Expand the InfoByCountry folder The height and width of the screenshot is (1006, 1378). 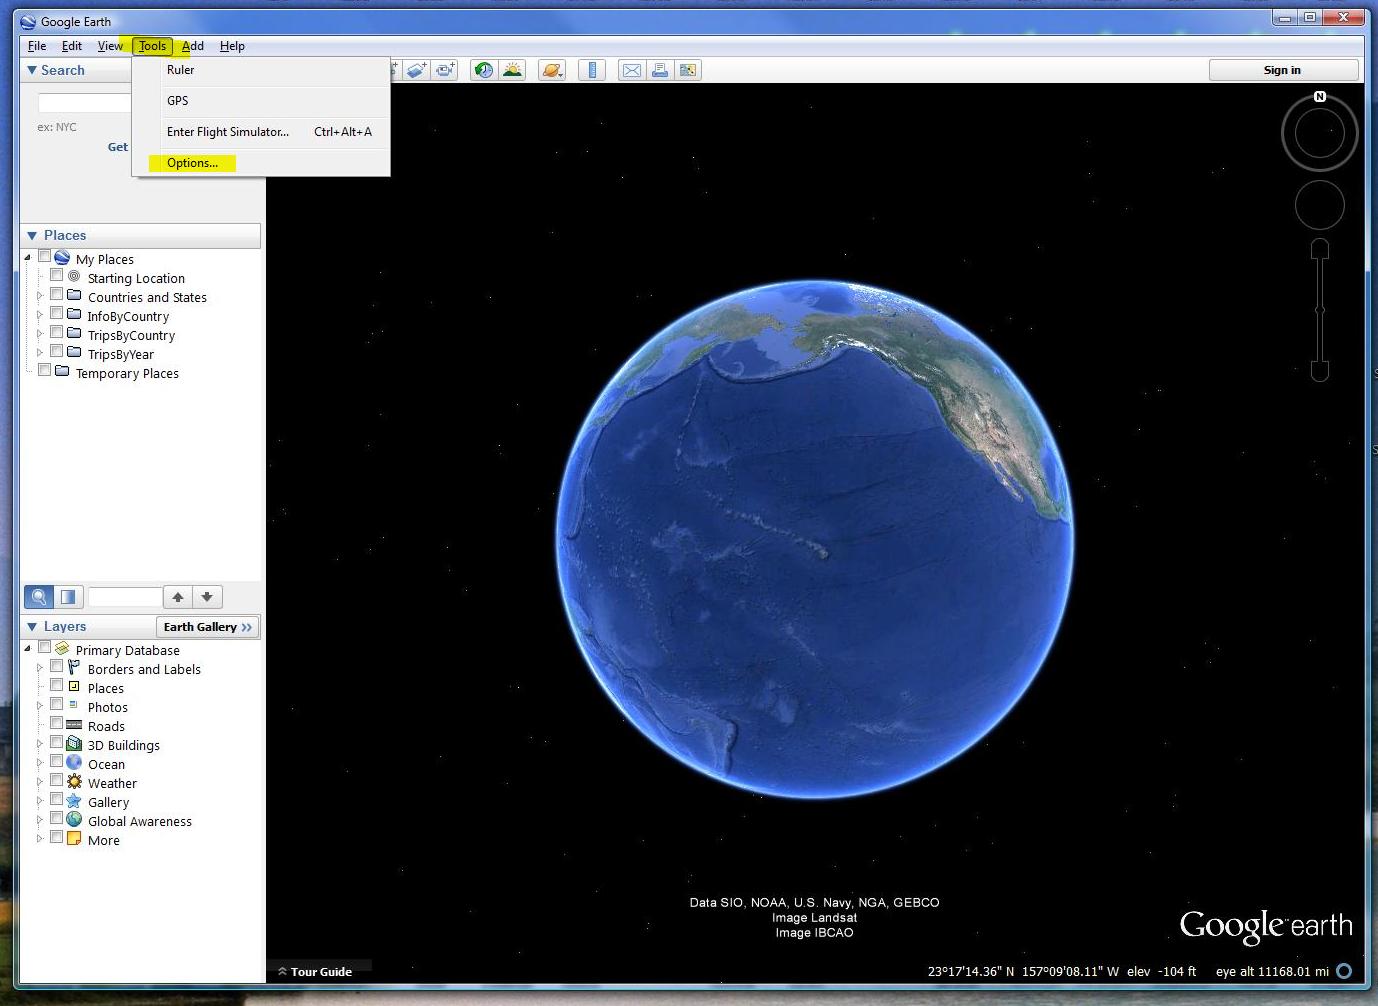point(40,315)
